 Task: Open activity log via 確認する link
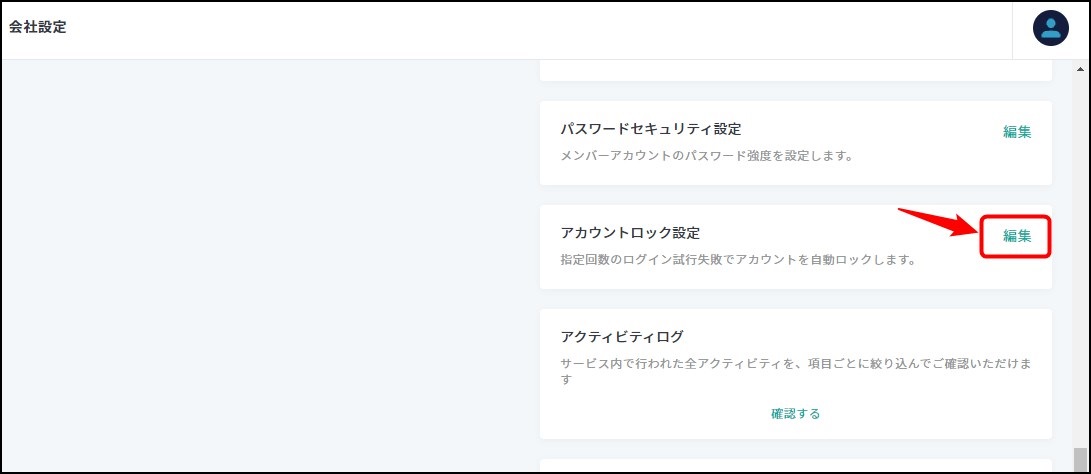795,413
